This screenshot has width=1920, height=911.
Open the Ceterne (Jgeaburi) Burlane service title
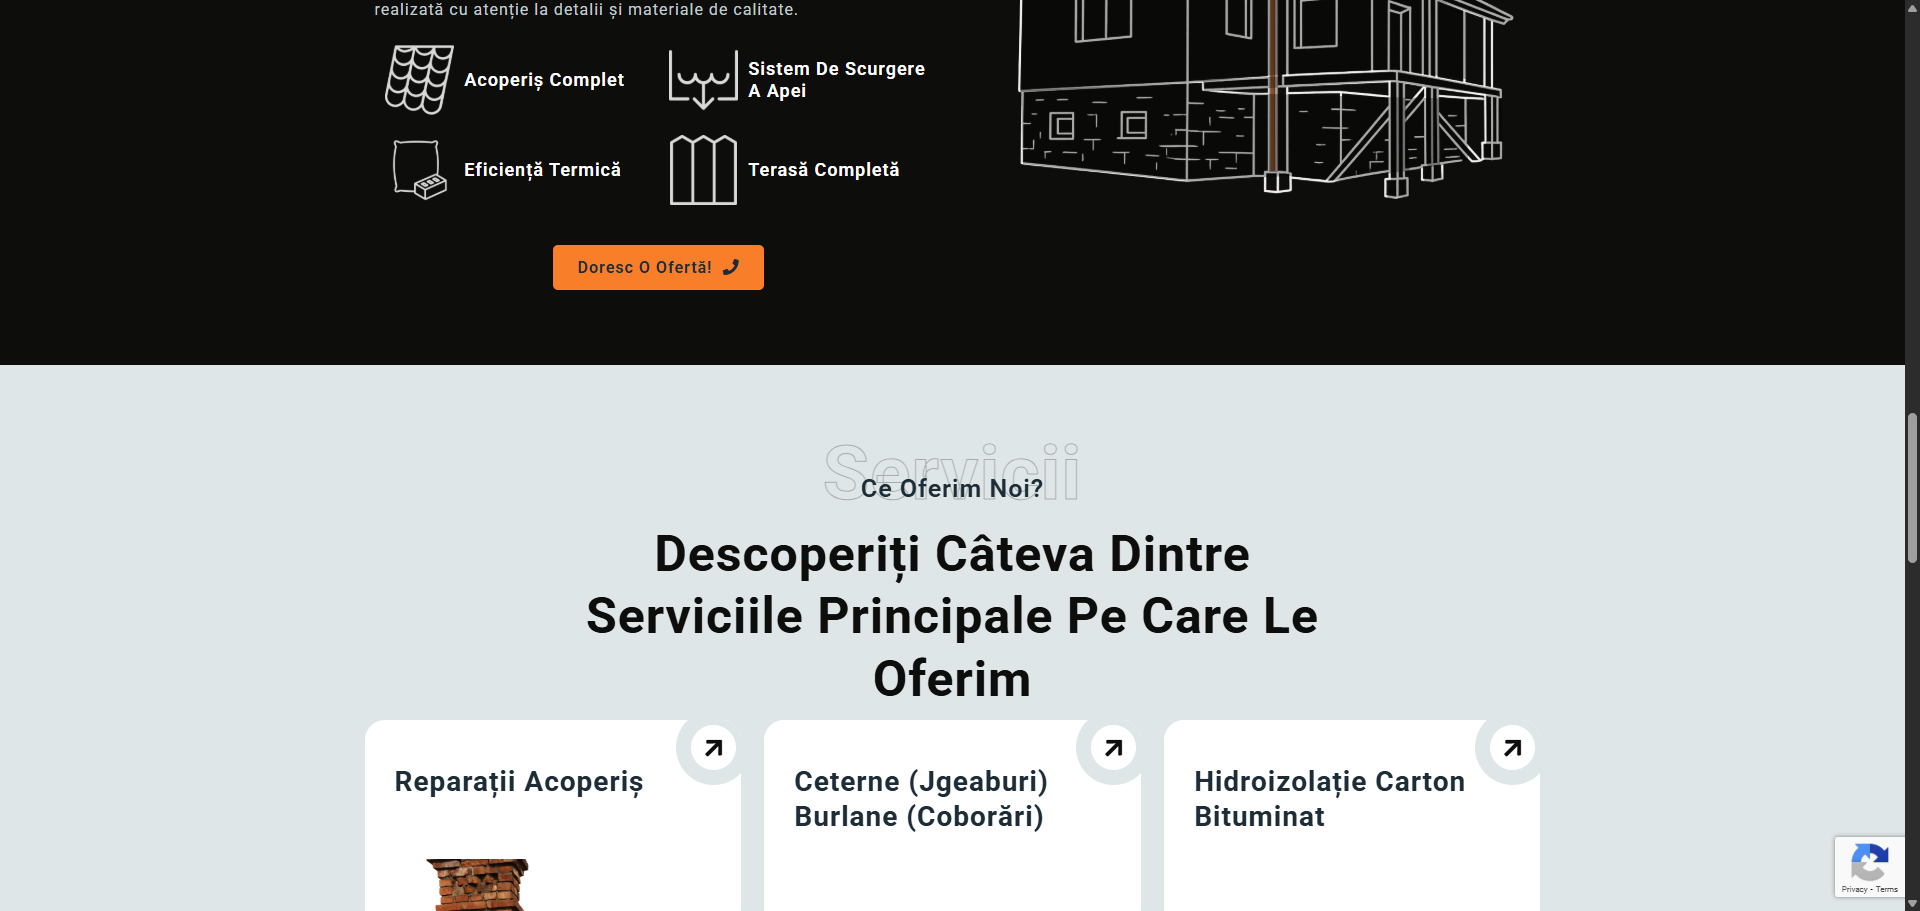coord(920,799)
